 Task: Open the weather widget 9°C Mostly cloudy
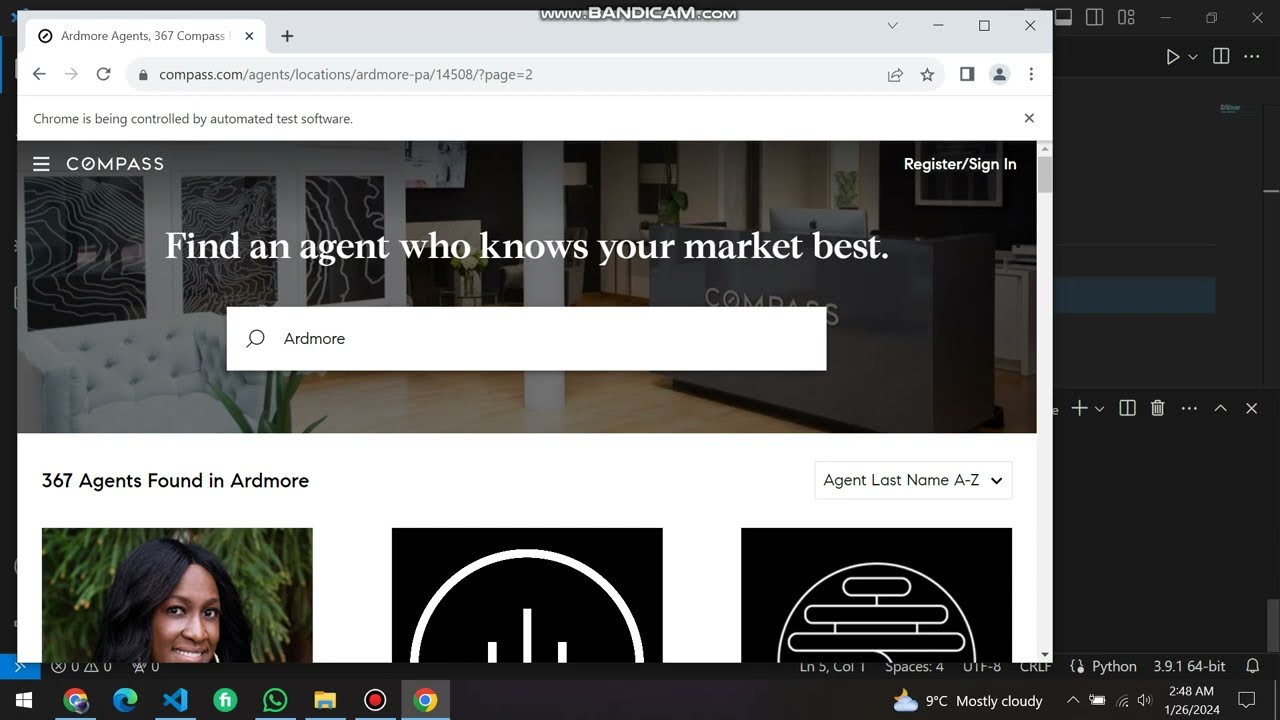click(x=968, y=700)
